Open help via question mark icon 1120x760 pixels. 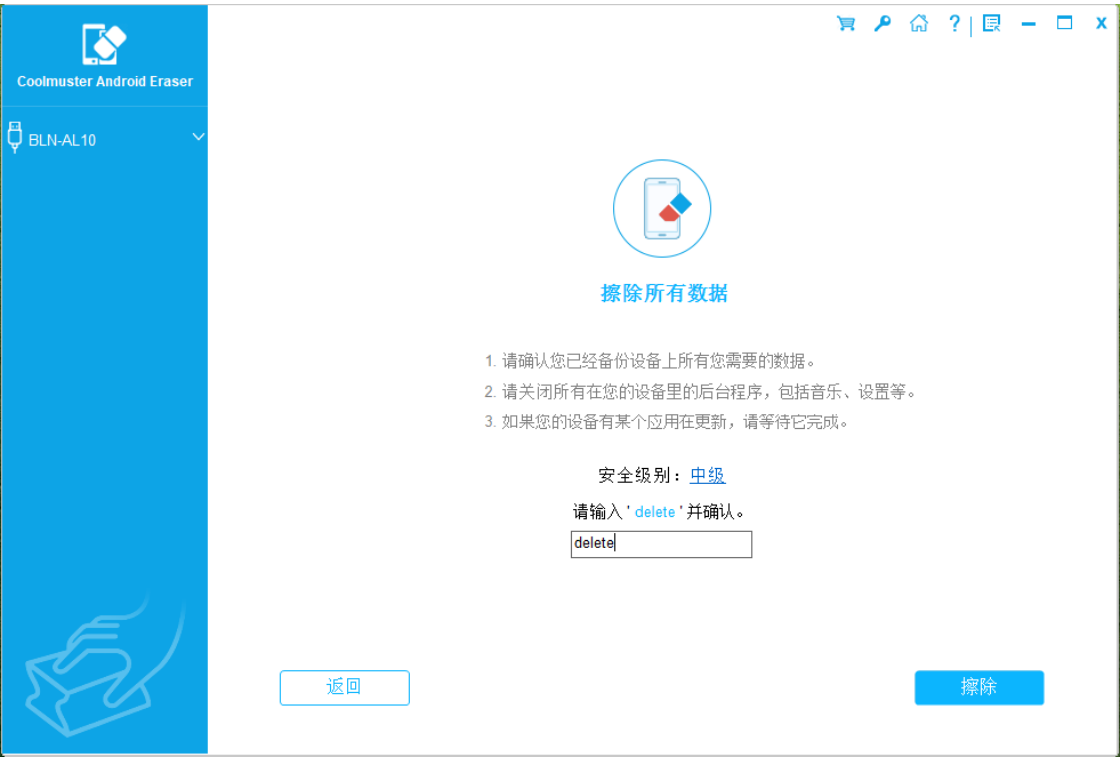pos(954,24)
